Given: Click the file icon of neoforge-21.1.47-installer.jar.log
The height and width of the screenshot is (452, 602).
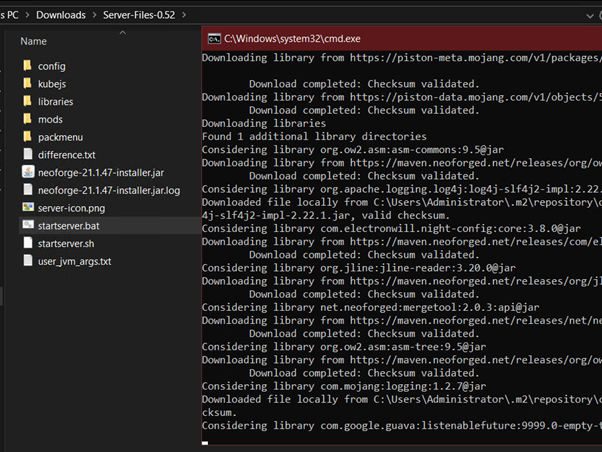Looking at the screenshot, I should tap(28, 189).
